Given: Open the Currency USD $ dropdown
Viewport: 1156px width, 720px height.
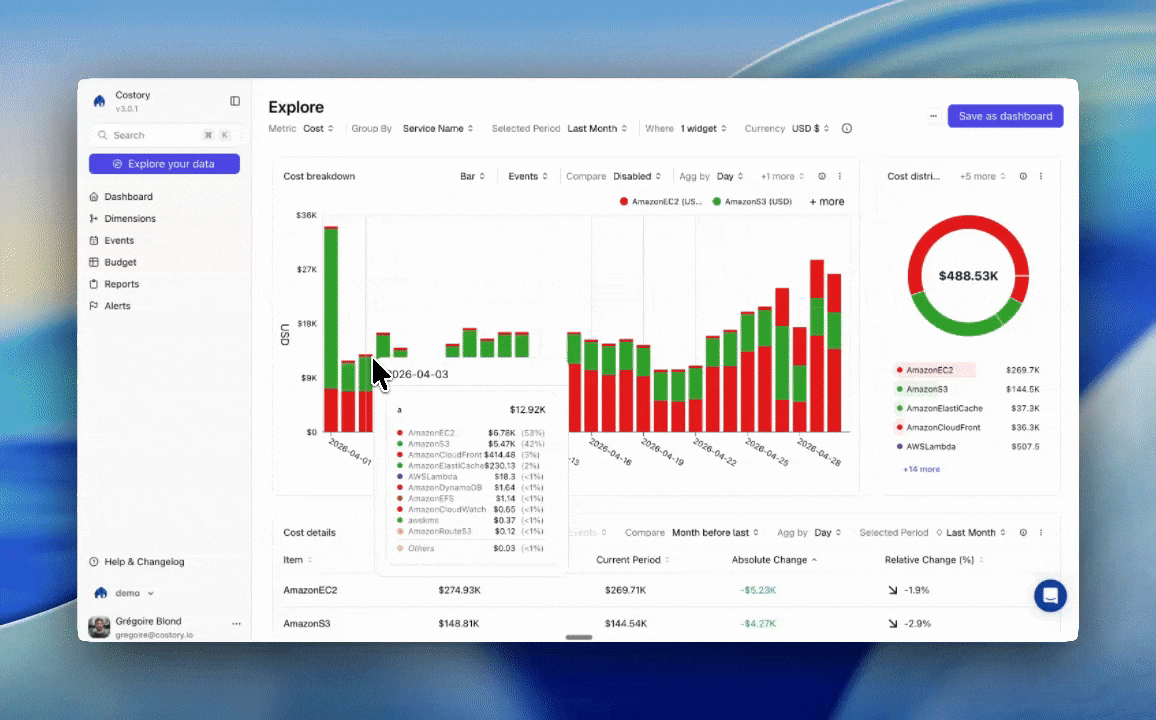Looking at the screenshot, I should click(x=810, y=128).
